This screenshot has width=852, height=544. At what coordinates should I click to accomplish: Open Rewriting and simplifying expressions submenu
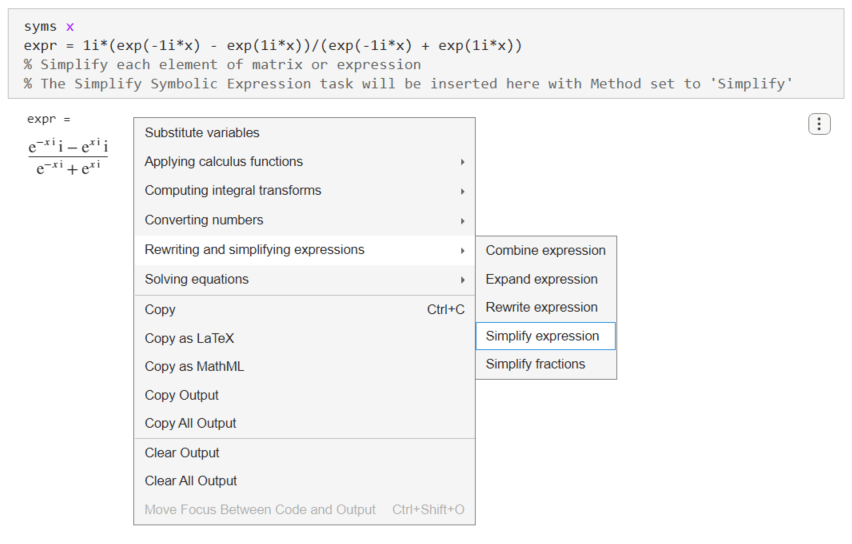point(254,250)
